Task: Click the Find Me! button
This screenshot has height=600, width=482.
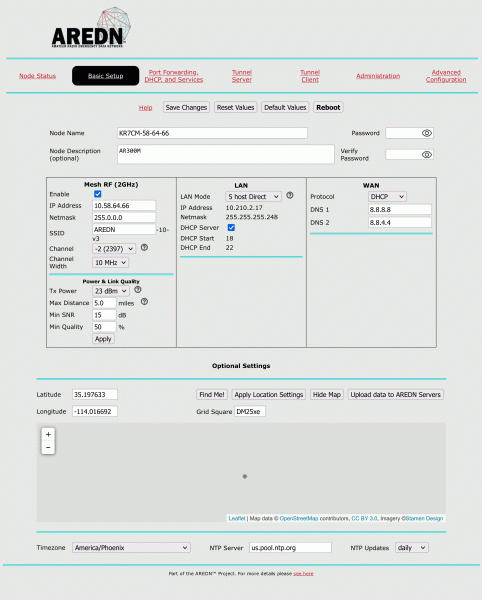Action: click(212, 395)
